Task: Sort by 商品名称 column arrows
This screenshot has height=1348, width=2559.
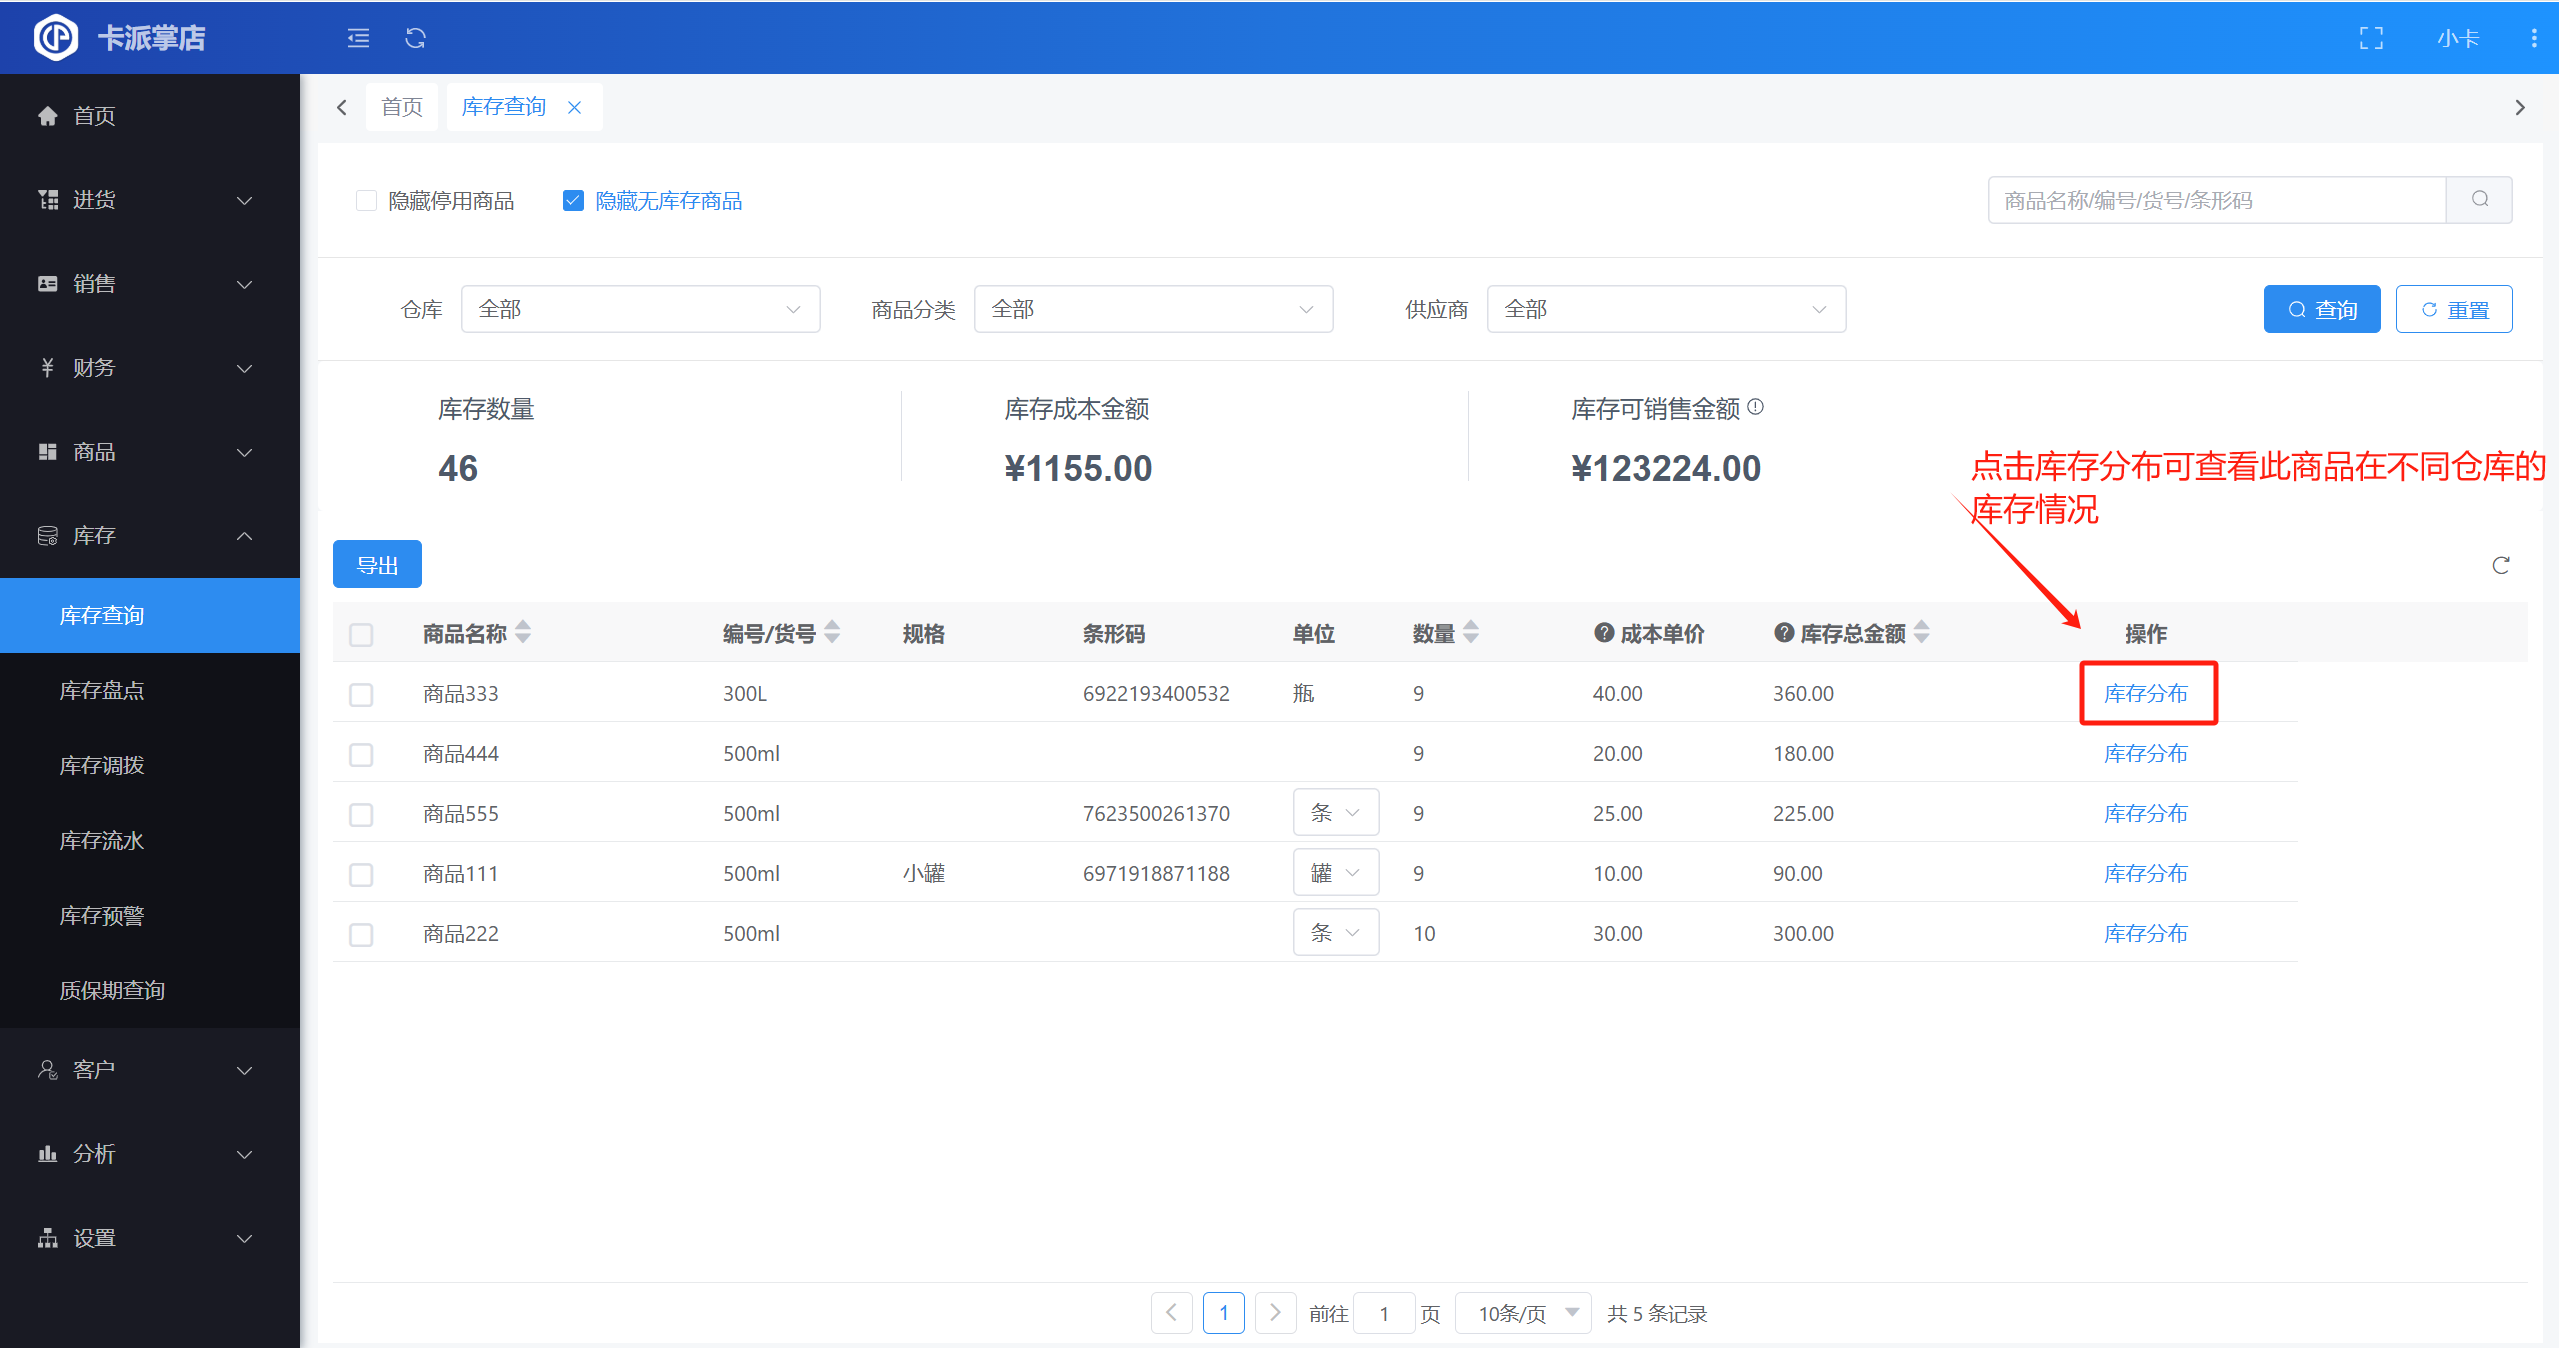Action: click(x=523, y=632)
